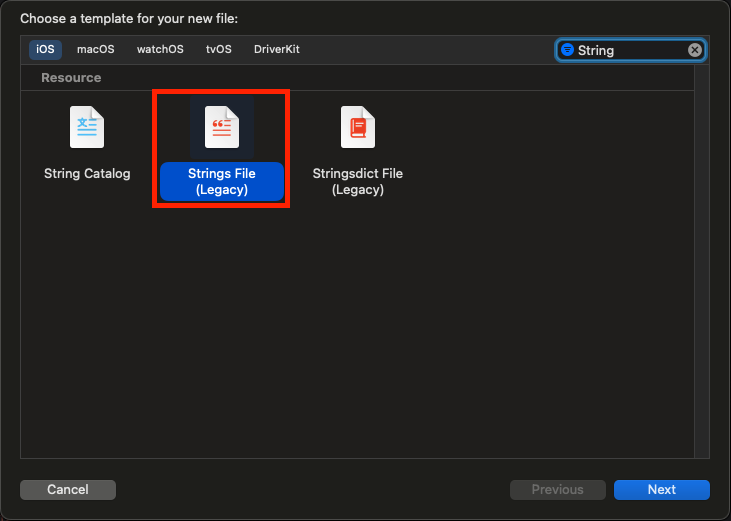Switch to the macOS platform tab
The image size is (731, 521).
96,49
